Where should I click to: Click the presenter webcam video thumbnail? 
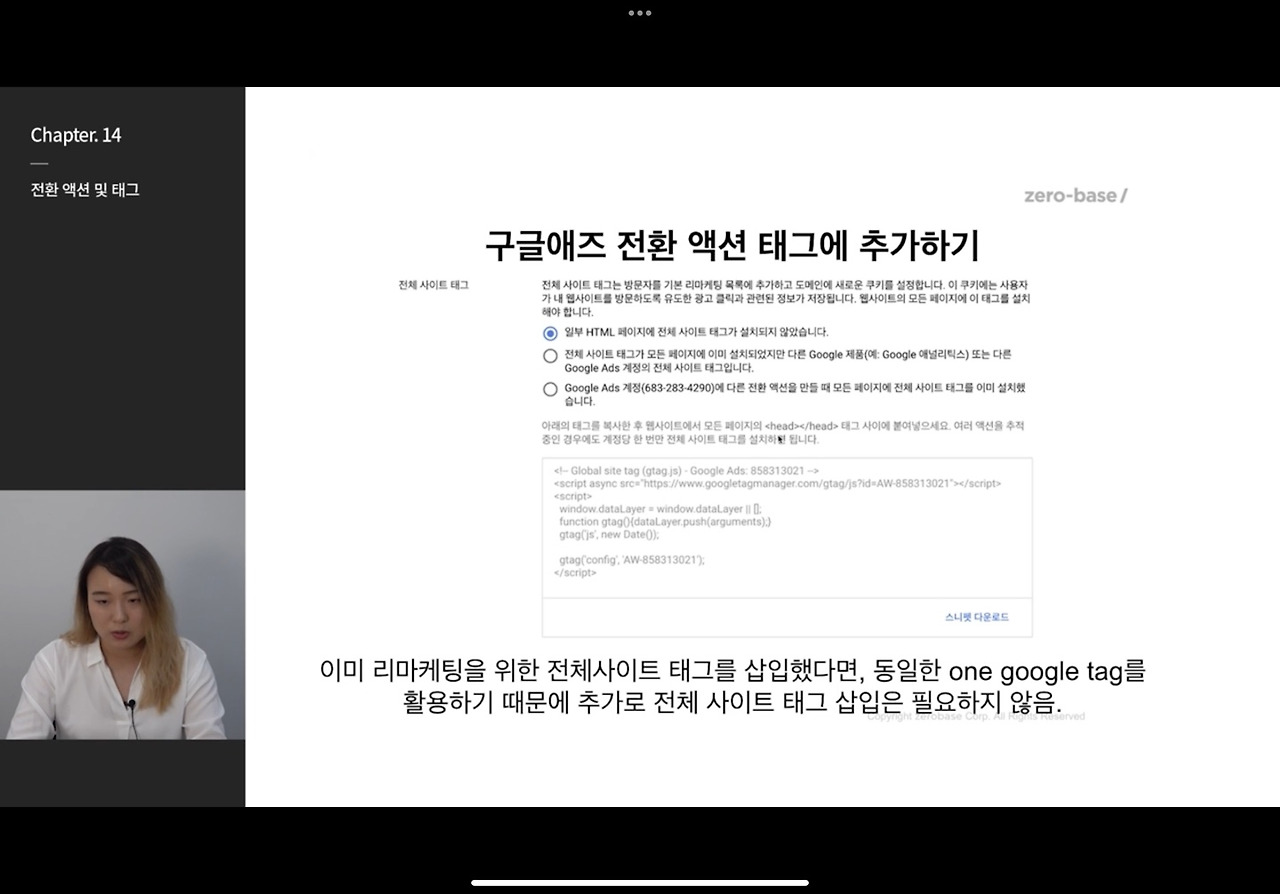pyautogui.click(x=122, y=615)
